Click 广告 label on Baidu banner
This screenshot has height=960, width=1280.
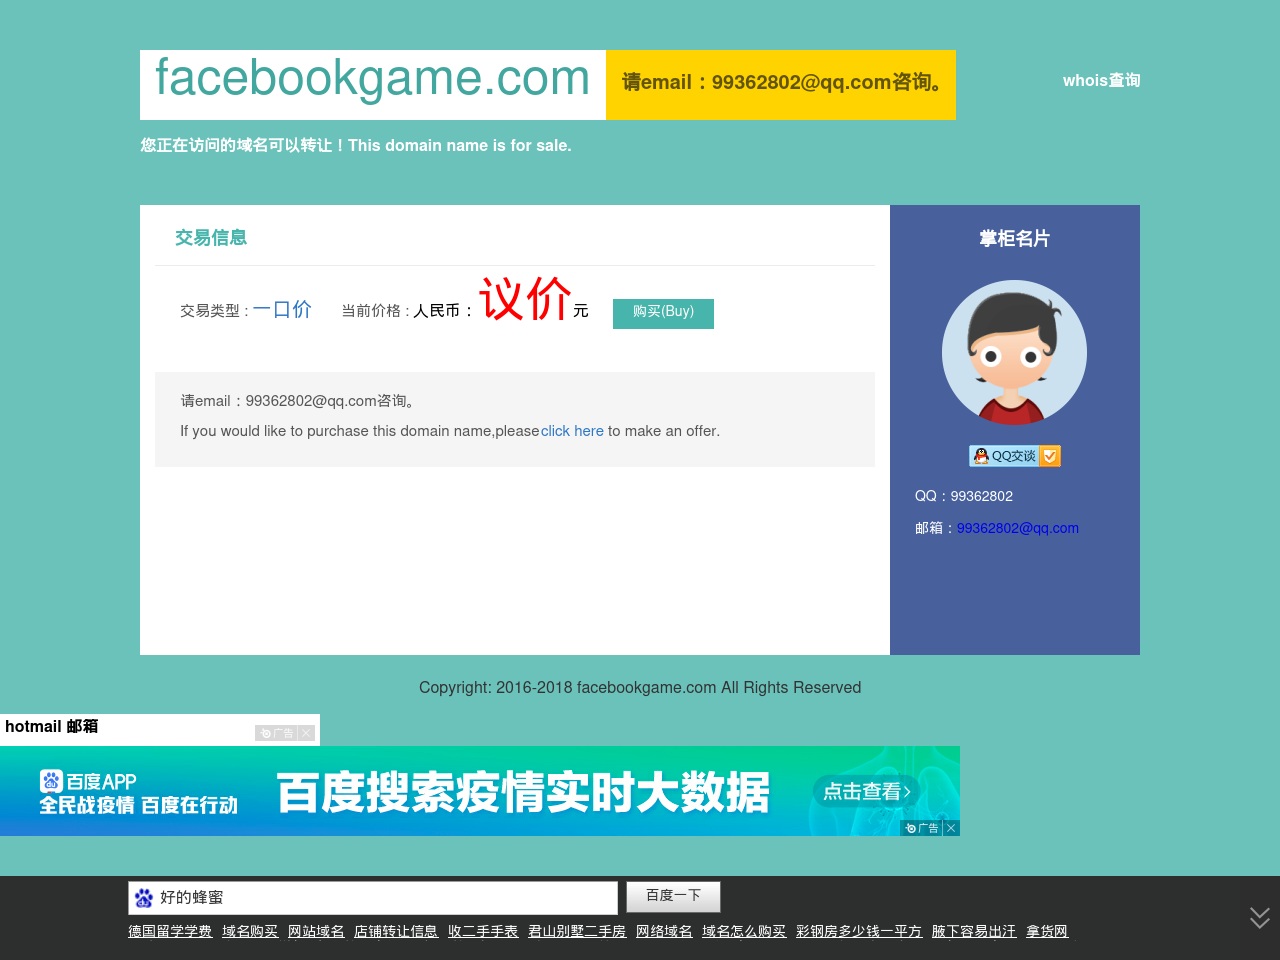[x=922, y=828]
